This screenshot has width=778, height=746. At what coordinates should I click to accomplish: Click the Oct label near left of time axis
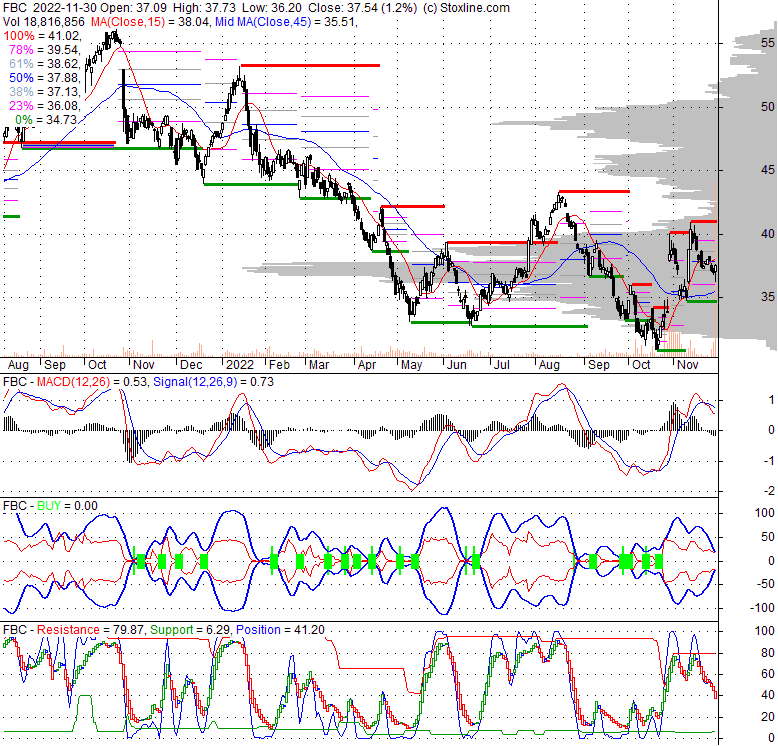[x=97, y=365]
